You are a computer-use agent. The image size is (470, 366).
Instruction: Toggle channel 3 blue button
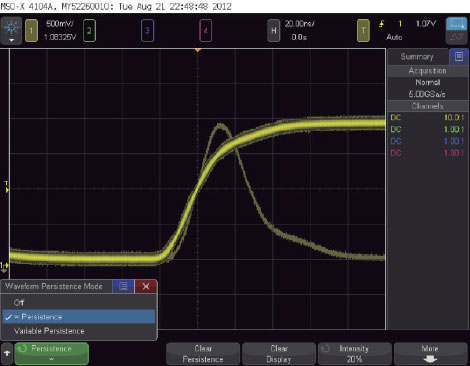click(x=147, y=31)
